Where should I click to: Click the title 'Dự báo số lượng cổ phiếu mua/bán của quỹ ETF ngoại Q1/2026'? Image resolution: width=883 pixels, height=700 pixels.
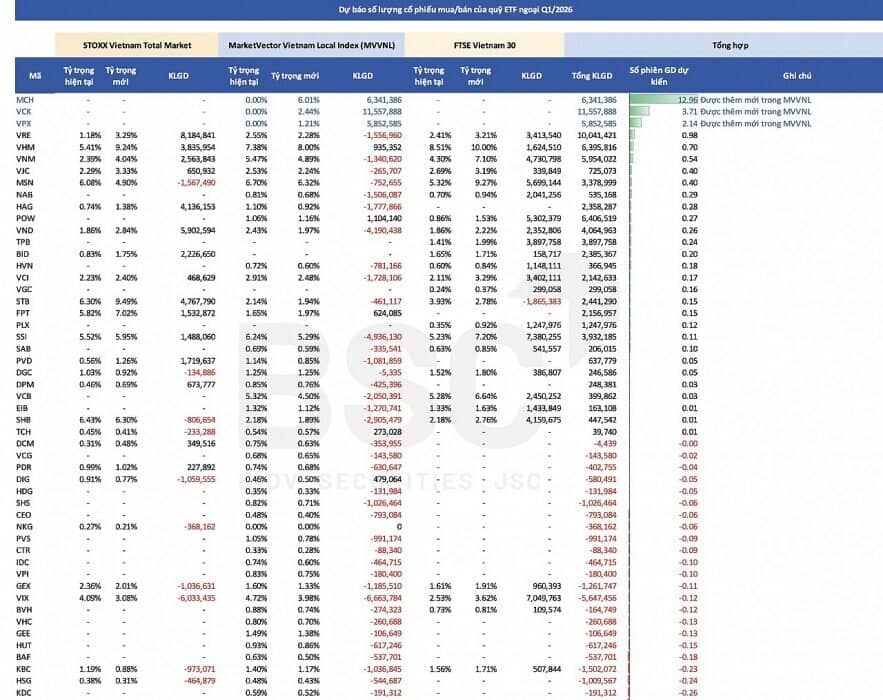(x=455, y=10)
